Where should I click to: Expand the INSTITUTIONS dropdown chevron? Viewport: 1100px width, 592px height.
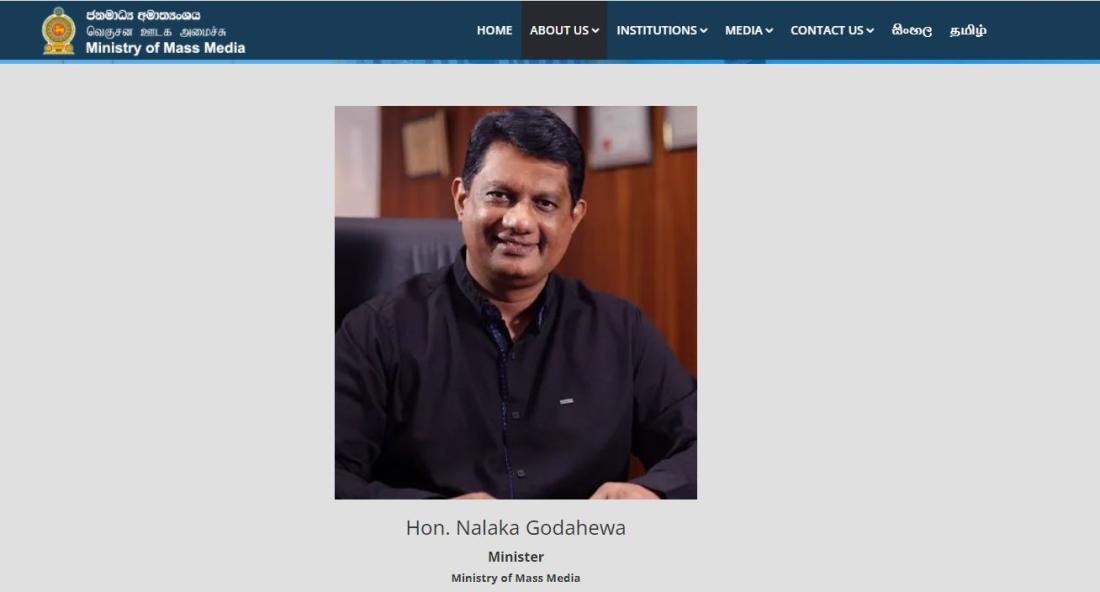click(x=704, y=31)
